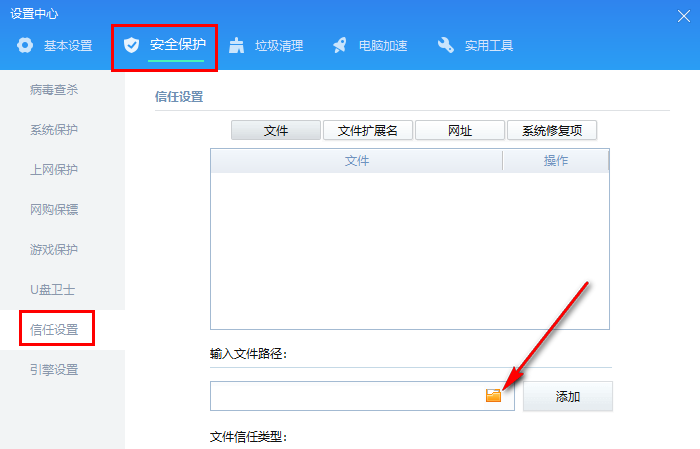Close the 设置中心 window
The image size is (700, 449).
point(683,16)
